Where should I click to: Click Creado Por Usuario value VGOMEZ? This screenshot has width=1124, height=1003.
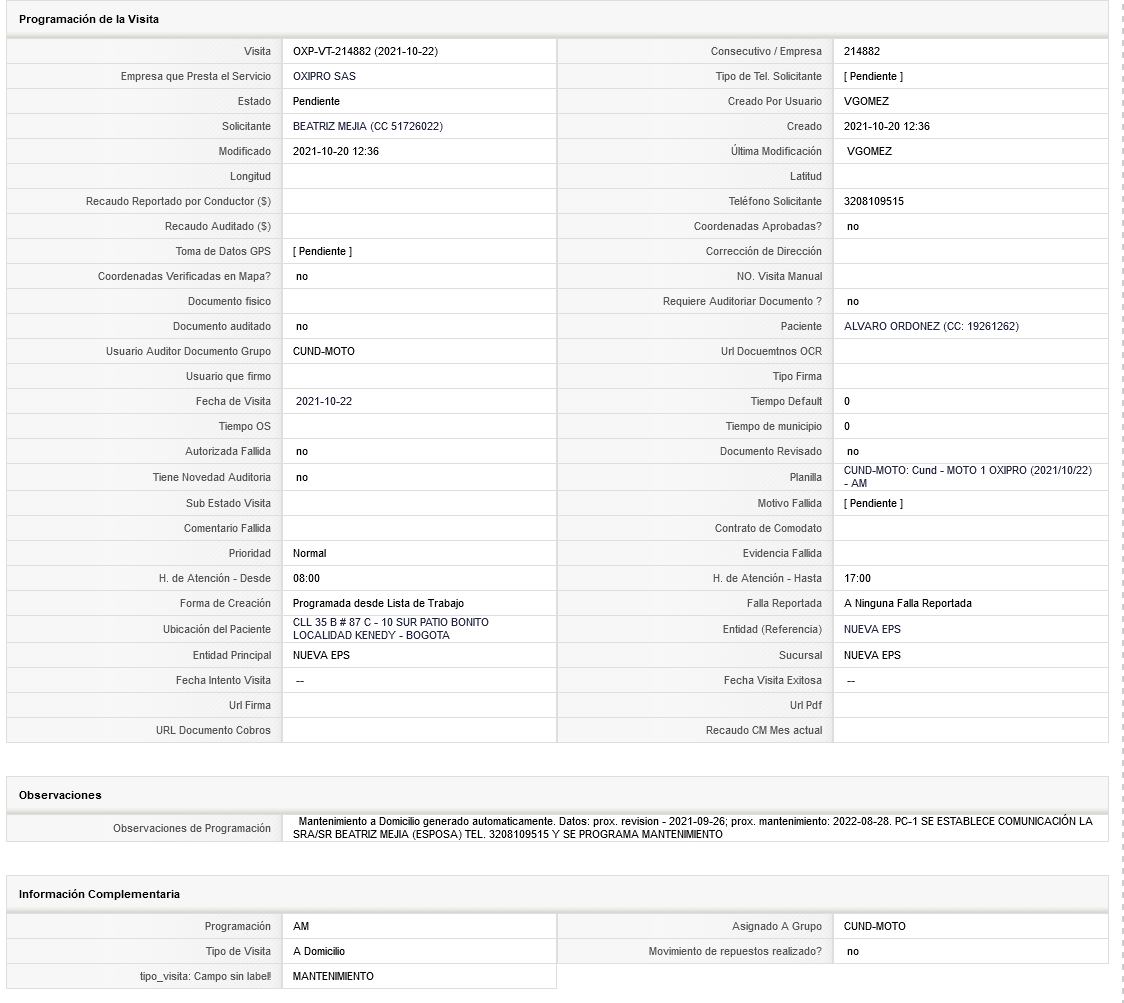click(x=866, y=101)
